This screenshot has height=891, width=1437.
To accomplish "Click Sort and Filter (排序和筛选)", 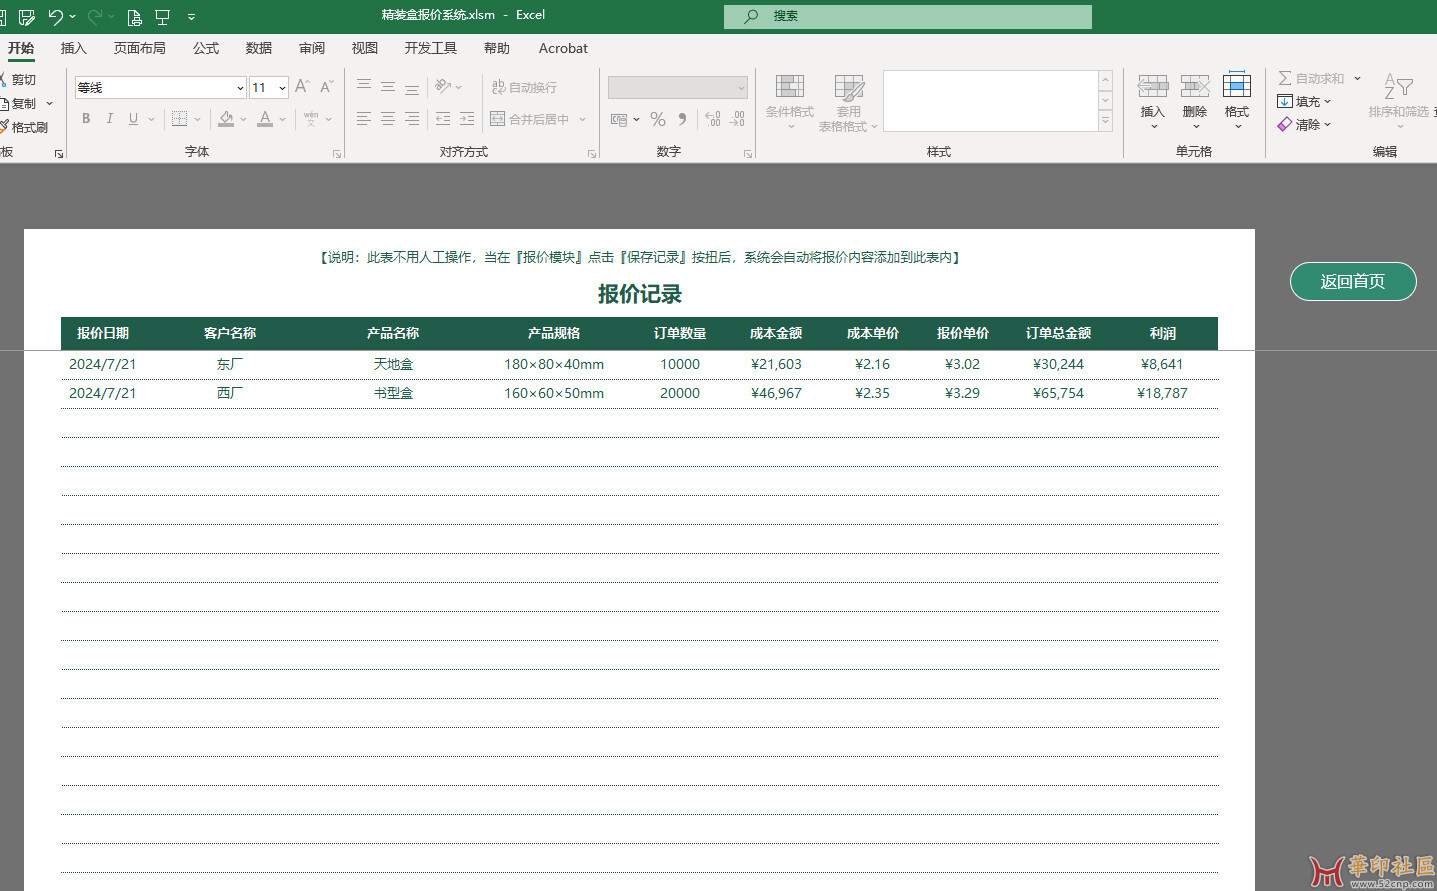I will (1399, 101).
